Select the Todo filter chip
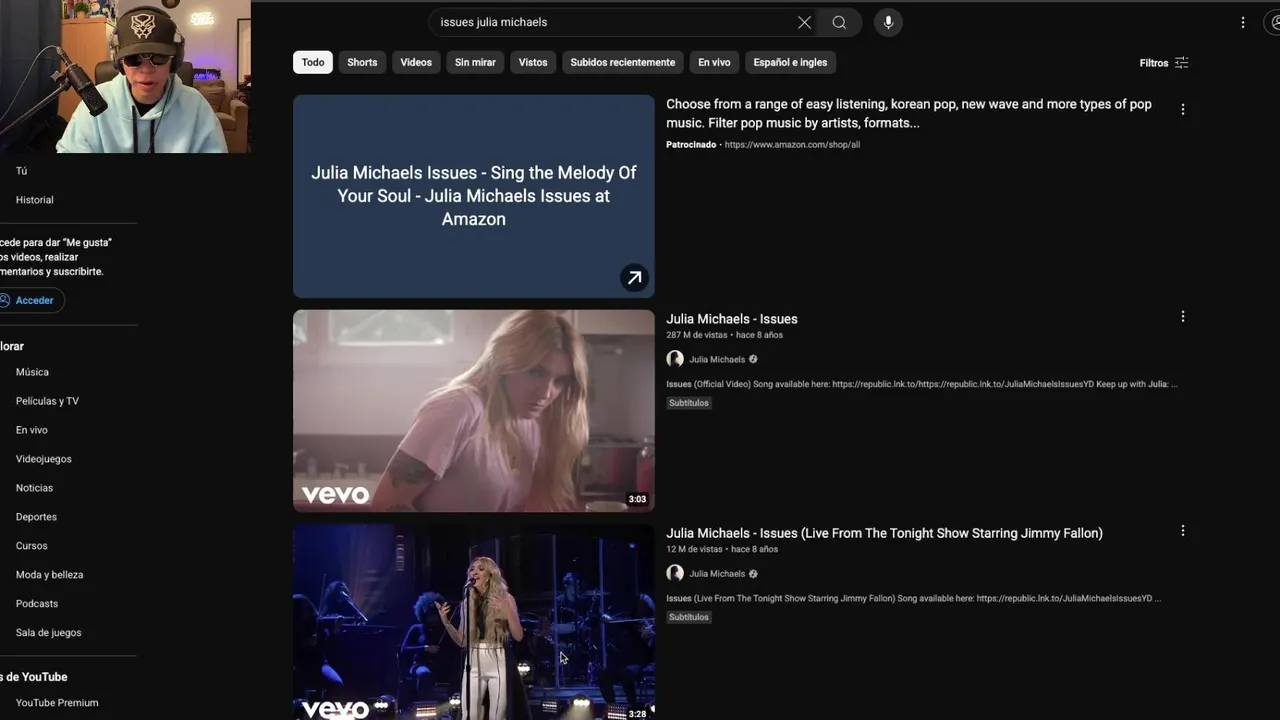 [x=313, y=62]
